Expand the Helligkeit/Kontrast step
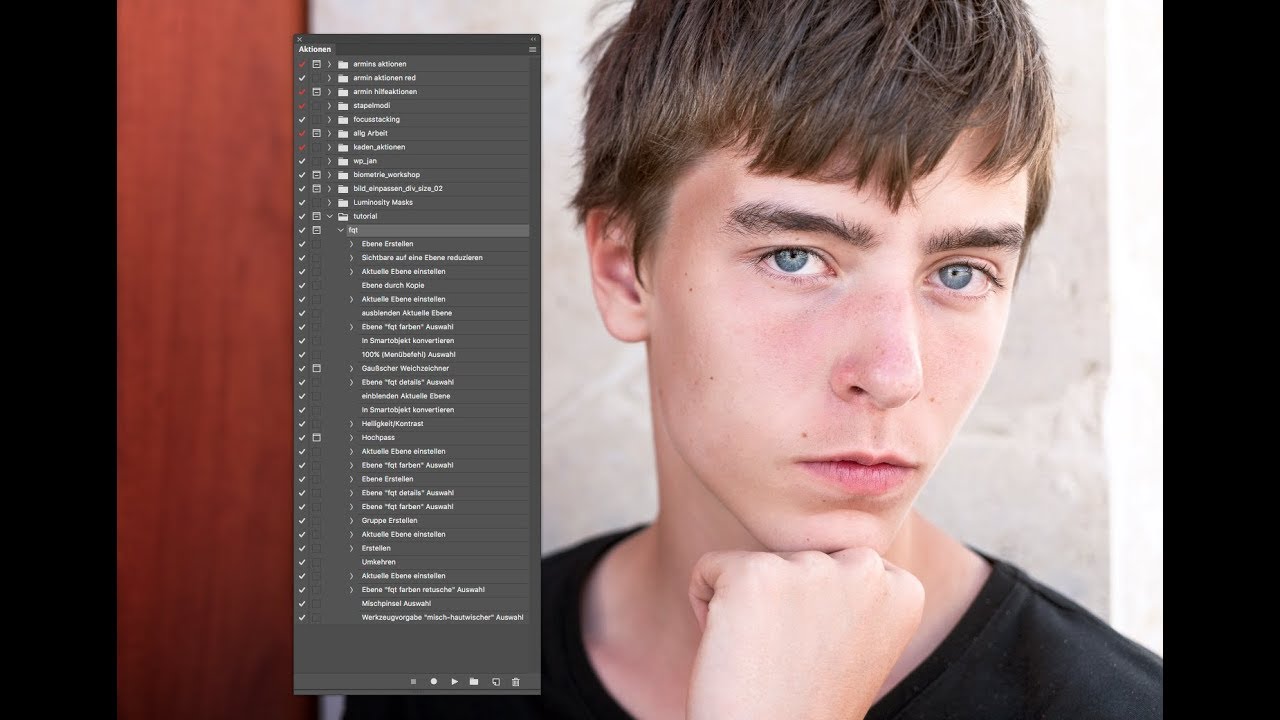The width and height of the screenshot is (1280, 720). coord(351,424)
